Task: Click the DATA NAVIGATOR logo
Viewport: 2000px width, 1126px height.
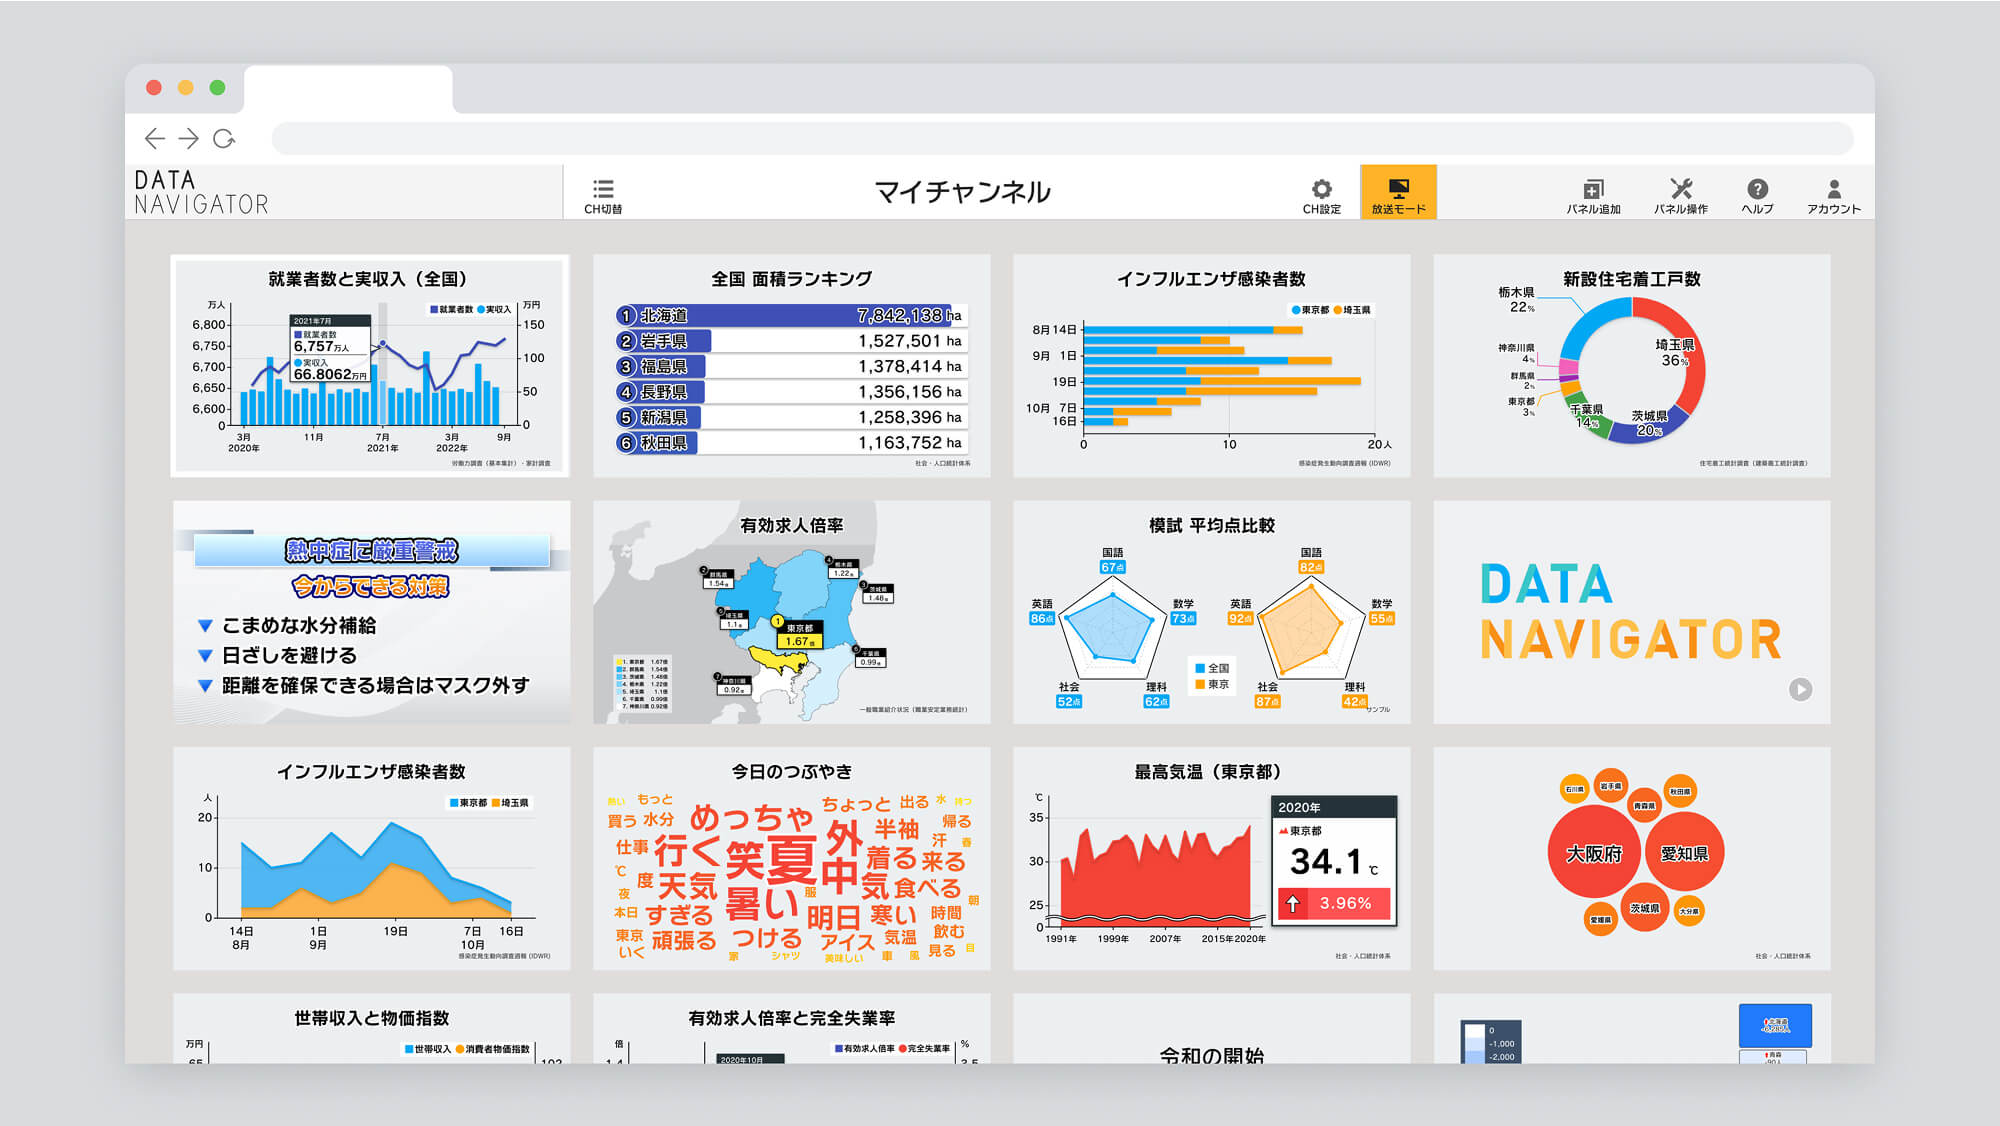Action: click(x=202, y=192)
